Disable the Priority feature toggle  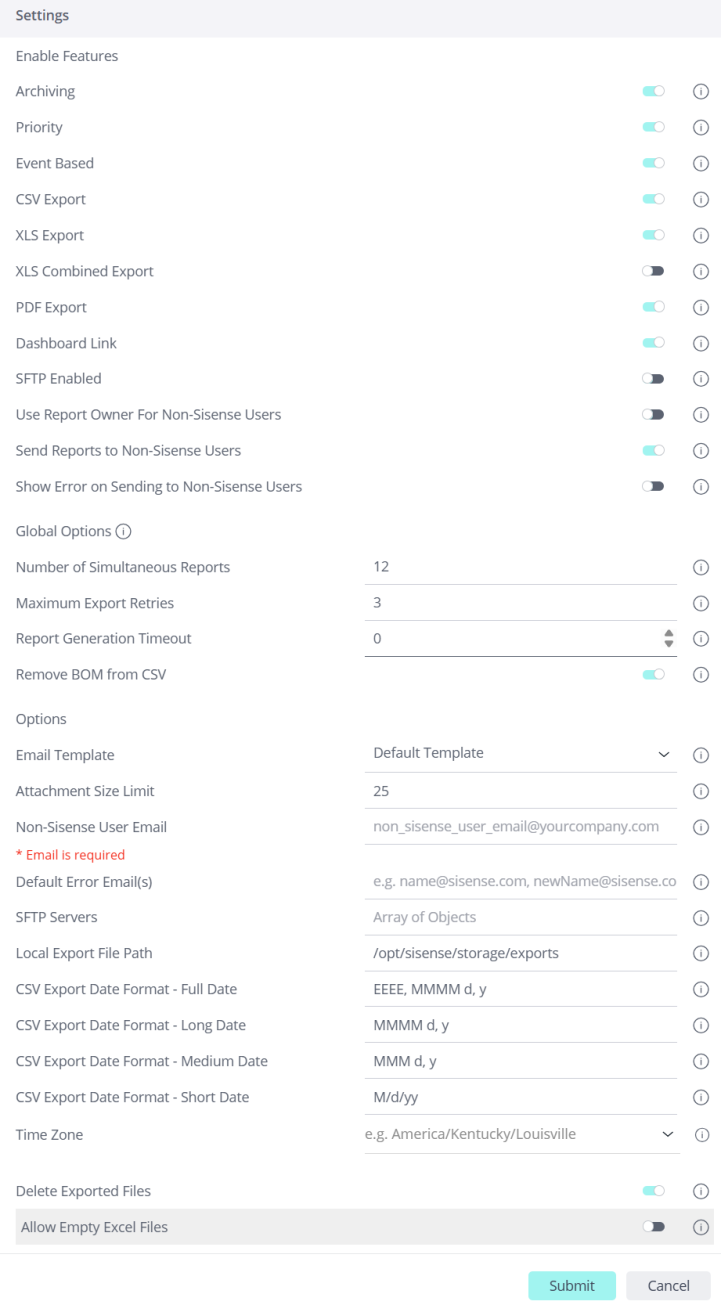653,127
